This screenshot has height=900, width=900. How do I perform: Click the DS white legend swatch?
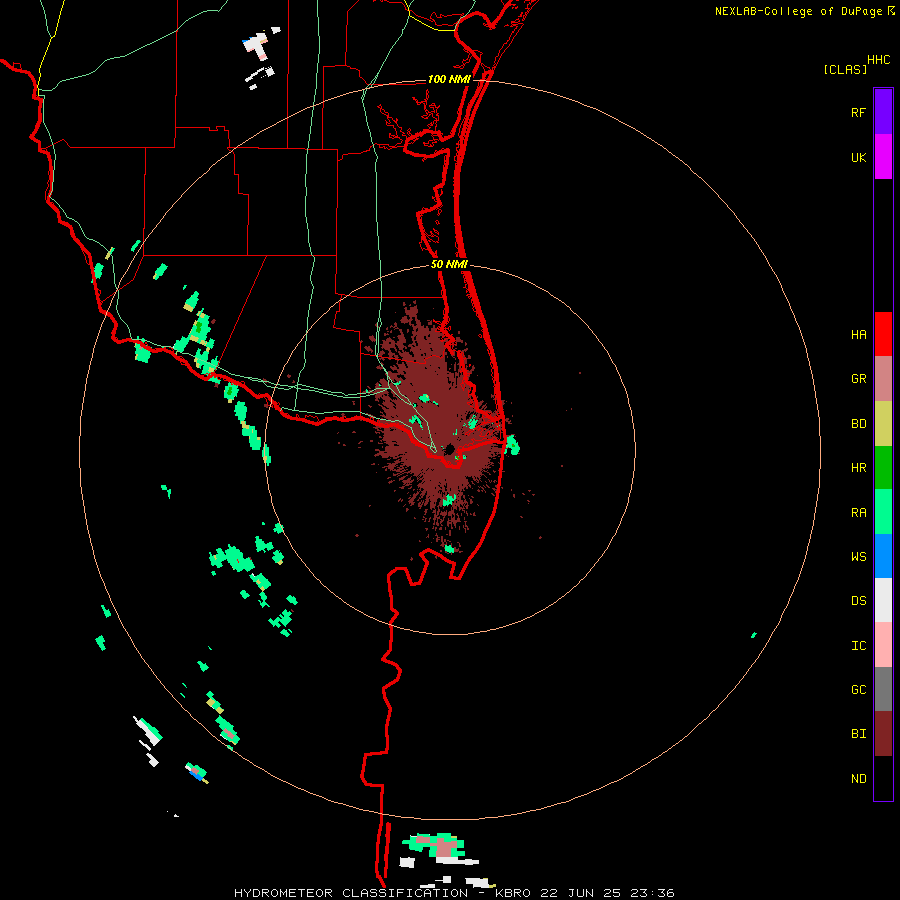point(883,600)
